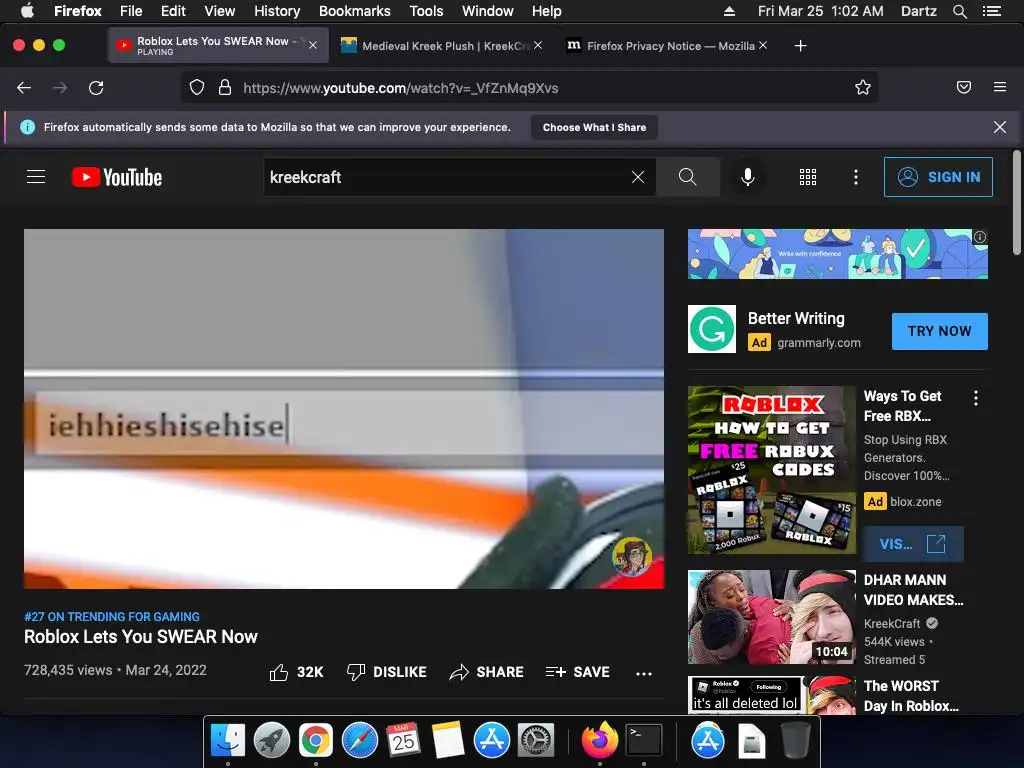Open the YouTube apps grid

[x=808, y=177]
